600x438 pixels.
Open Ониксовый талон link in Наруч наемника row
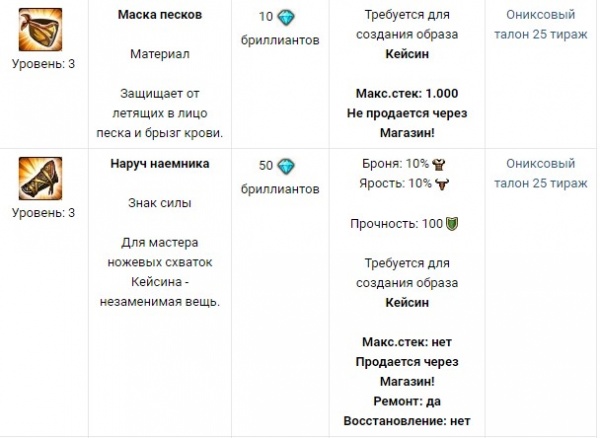(x=541, y=174)
